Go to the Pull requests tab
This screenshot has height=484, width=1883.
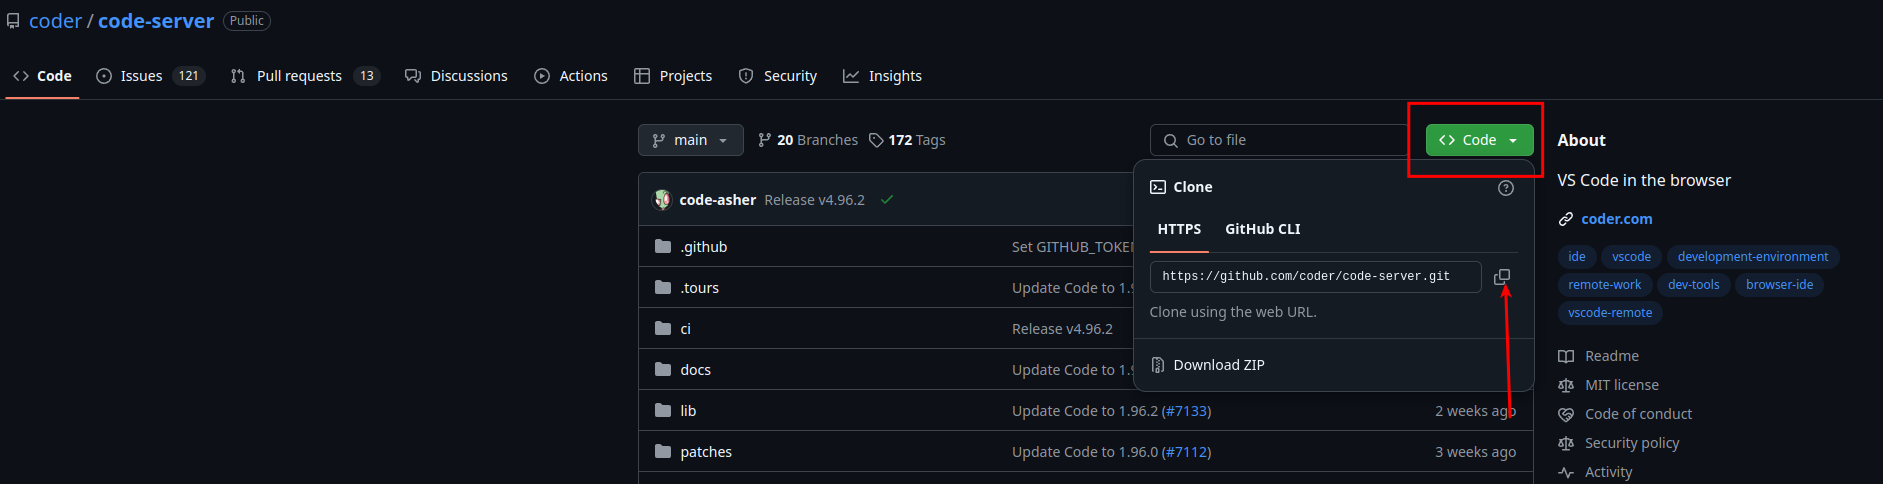click(304, 76)
